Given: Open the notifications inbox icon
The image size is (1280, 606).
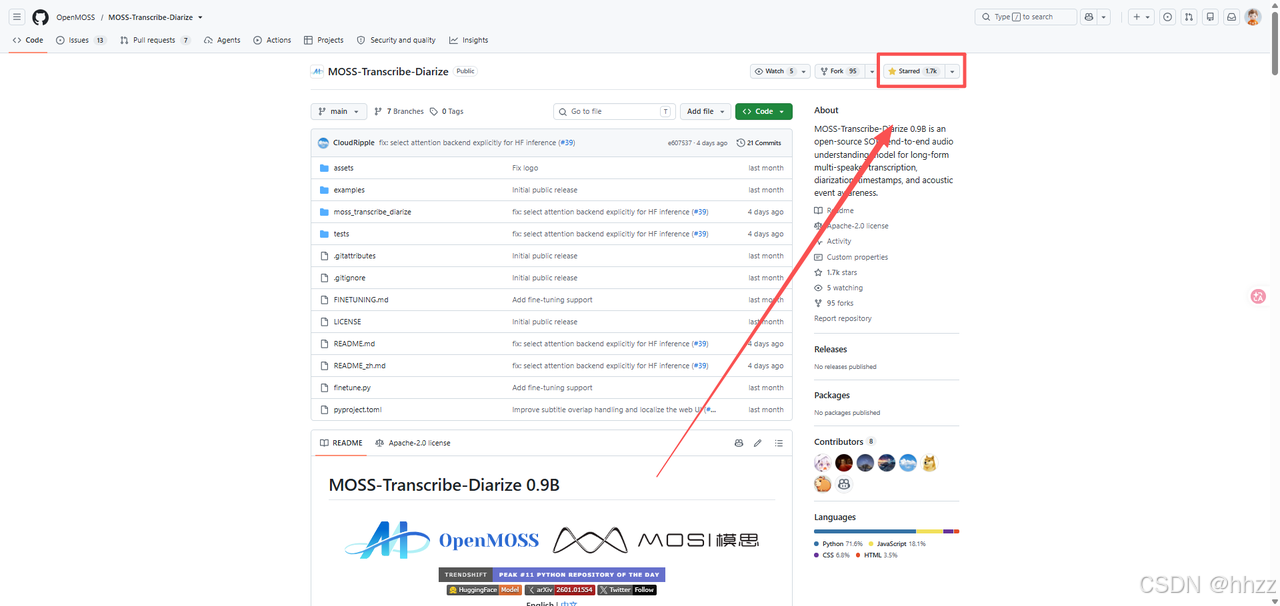Looking at the screenshot, I should point(1232,17).
